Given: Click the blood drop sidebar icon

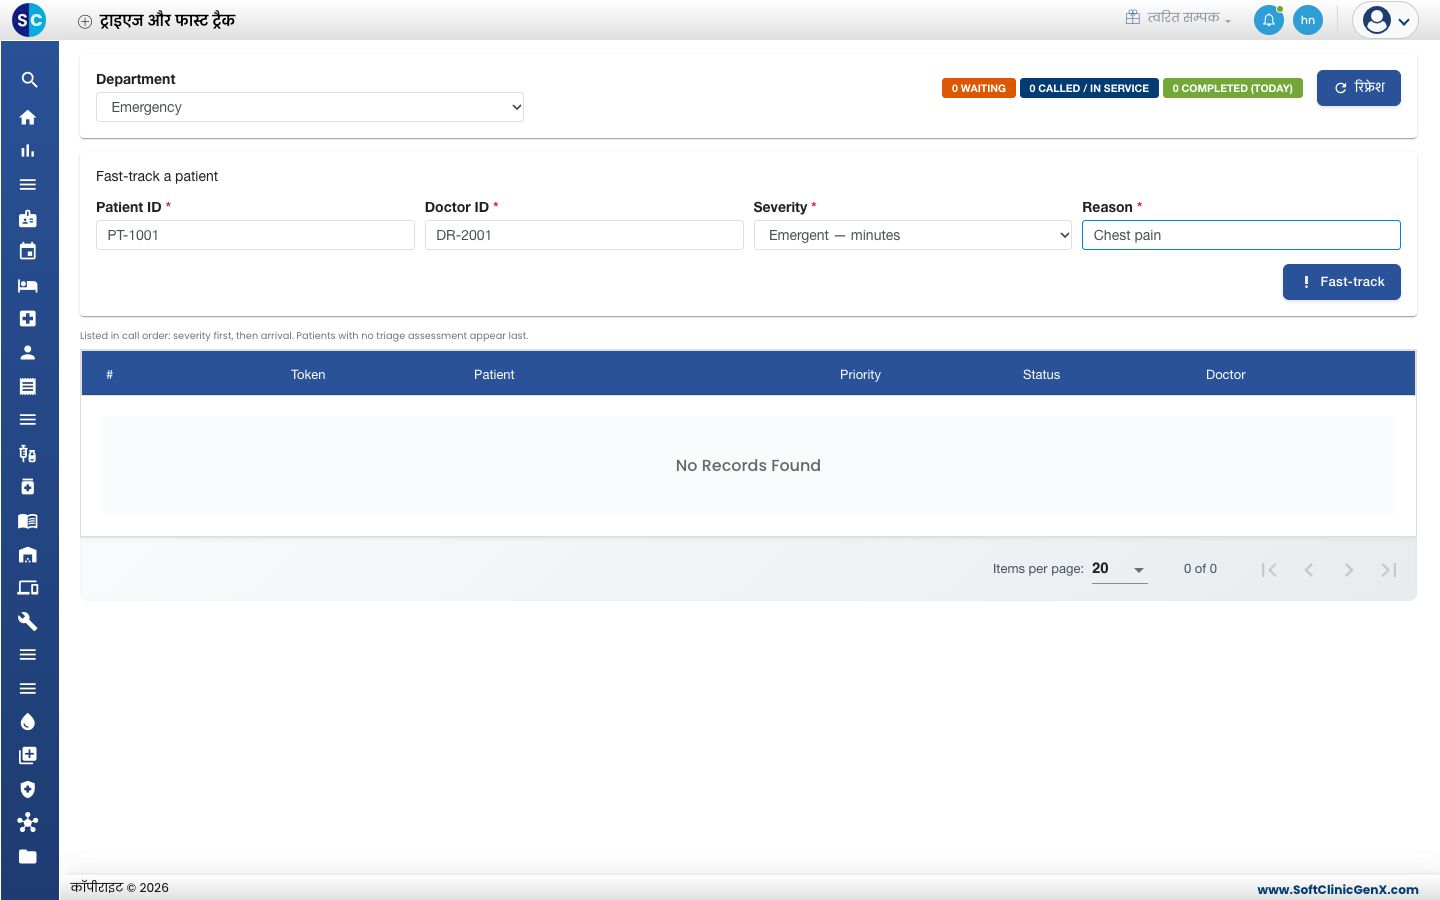Looking at the screenshot, I should click(x=28, y=722).
